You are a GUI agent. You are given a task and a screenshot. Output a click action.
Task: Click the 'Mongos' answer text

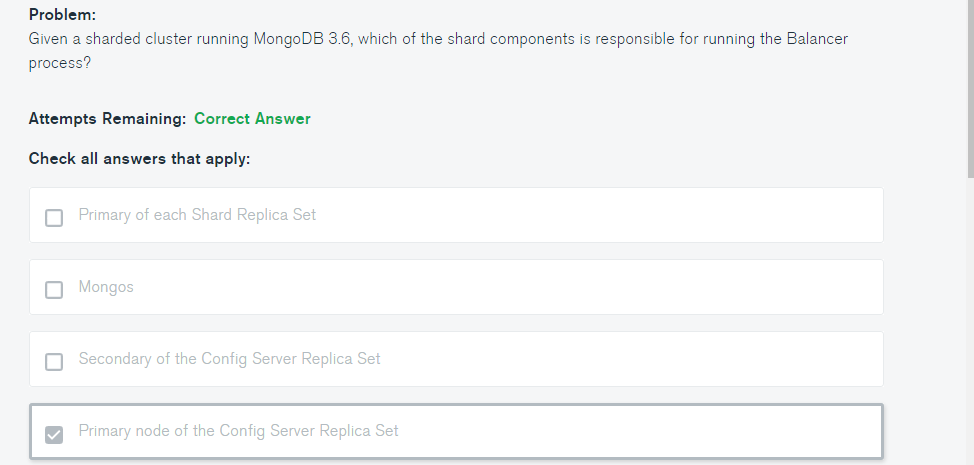tap(106, 287)
